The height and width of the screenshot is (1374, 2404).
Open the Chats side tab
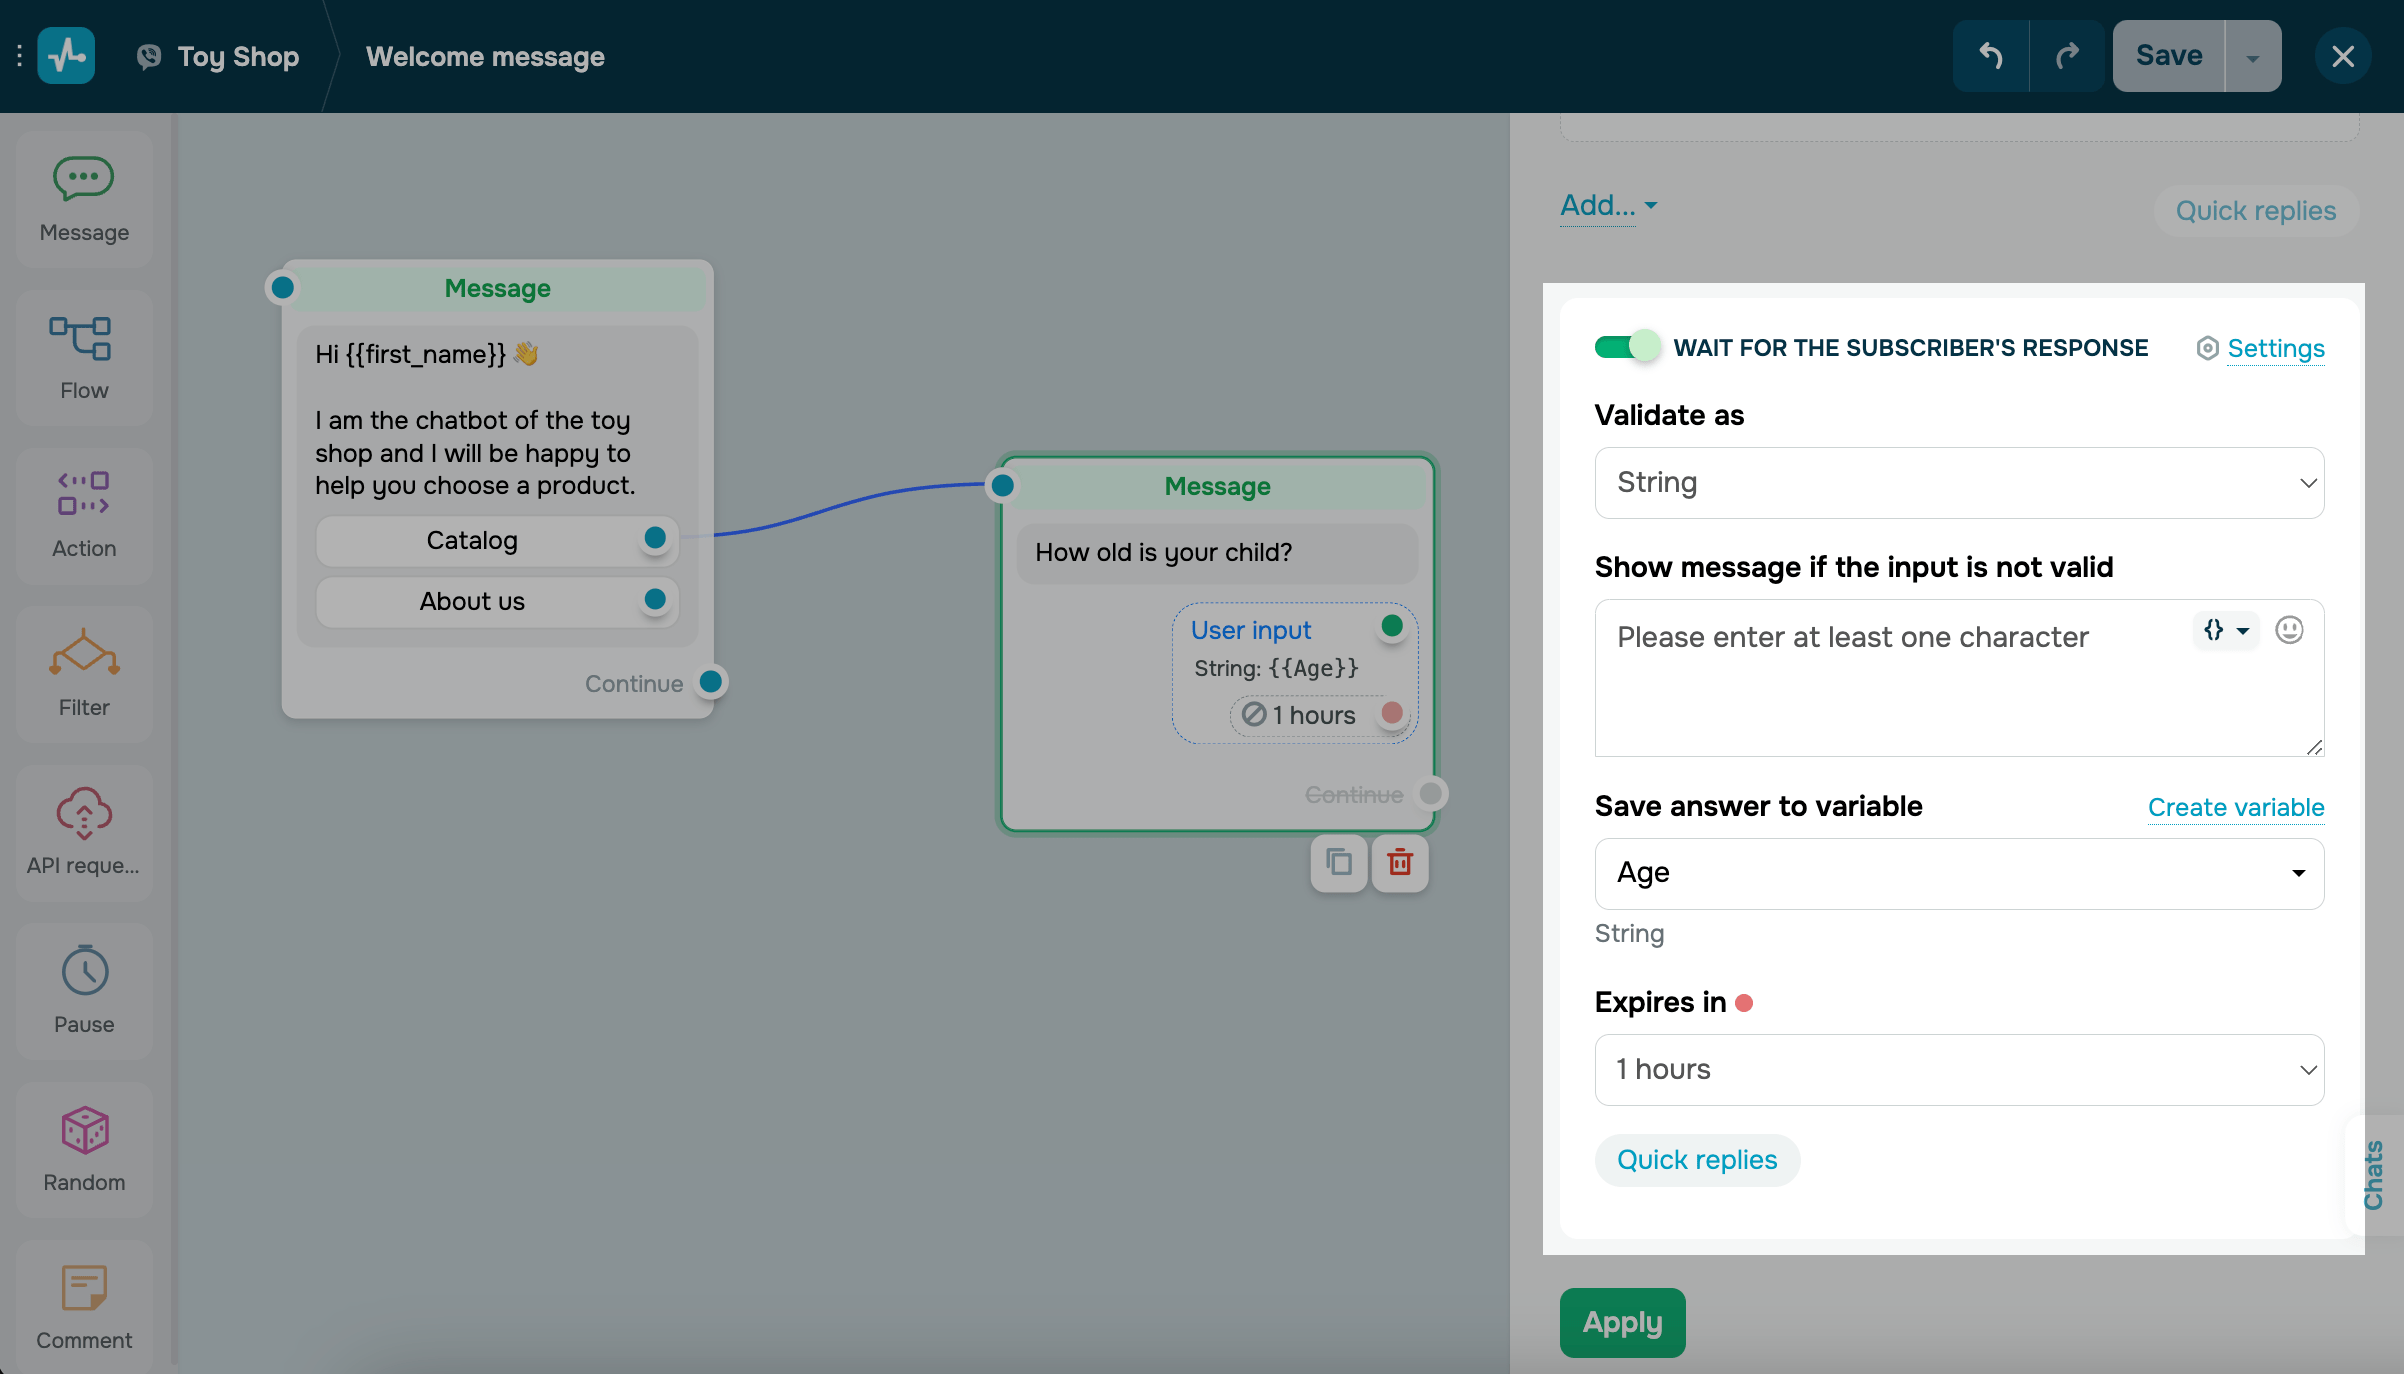(x=2372, y=1174)
